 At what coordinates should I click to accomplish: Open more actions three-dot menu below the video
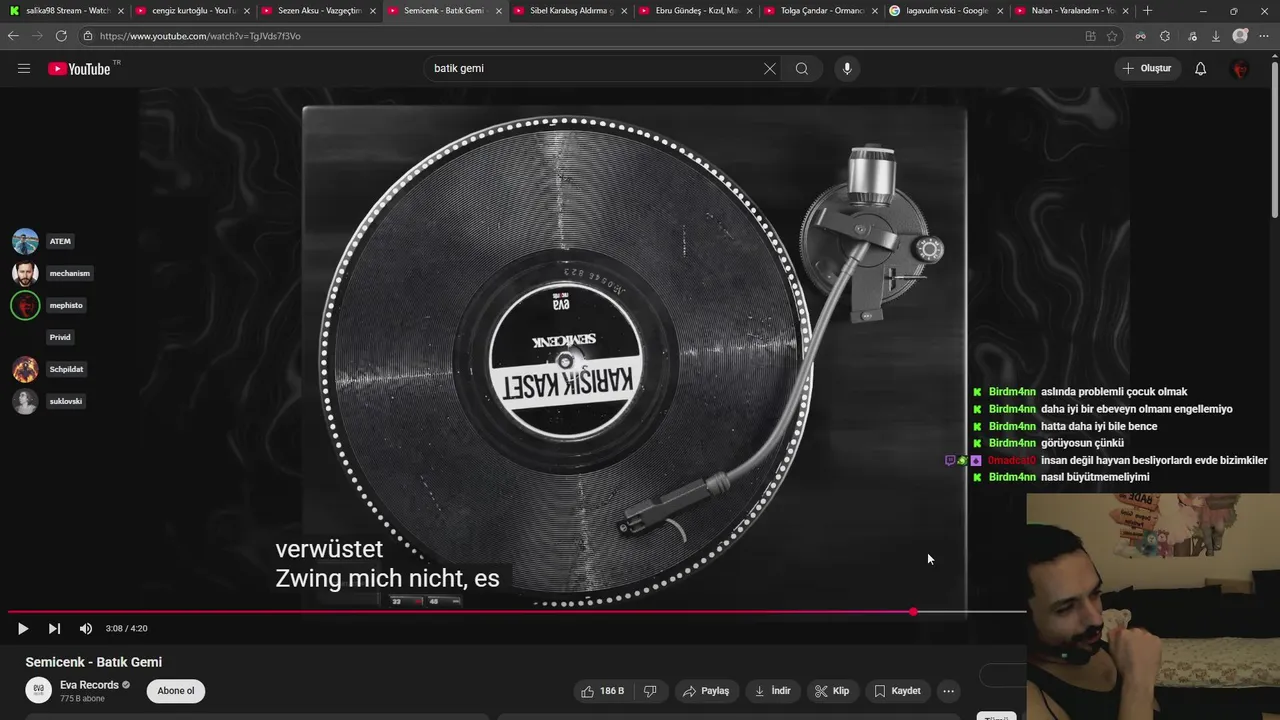point(948,691)
